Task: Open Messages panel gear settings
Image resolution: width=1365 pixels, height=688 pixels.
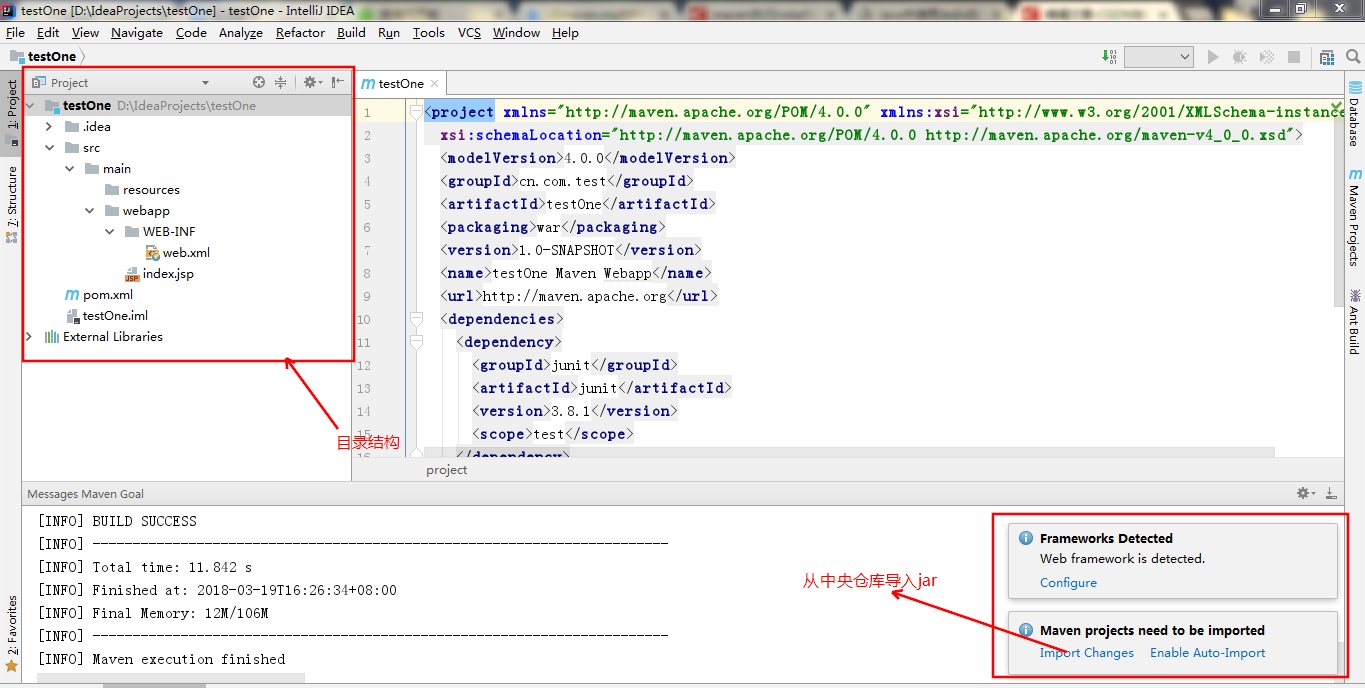Action: (1306, 493)
